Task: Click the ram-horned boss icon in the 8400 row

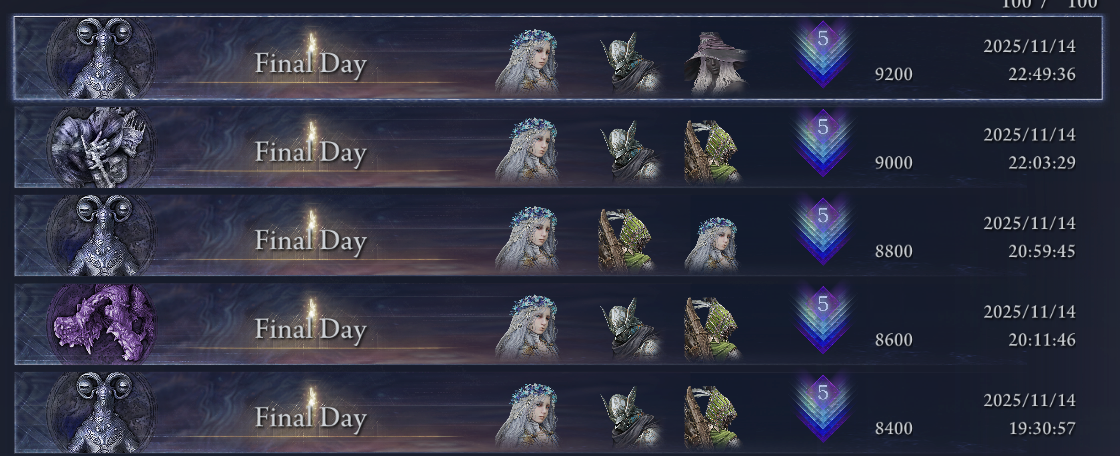Action: click(100, 412)
